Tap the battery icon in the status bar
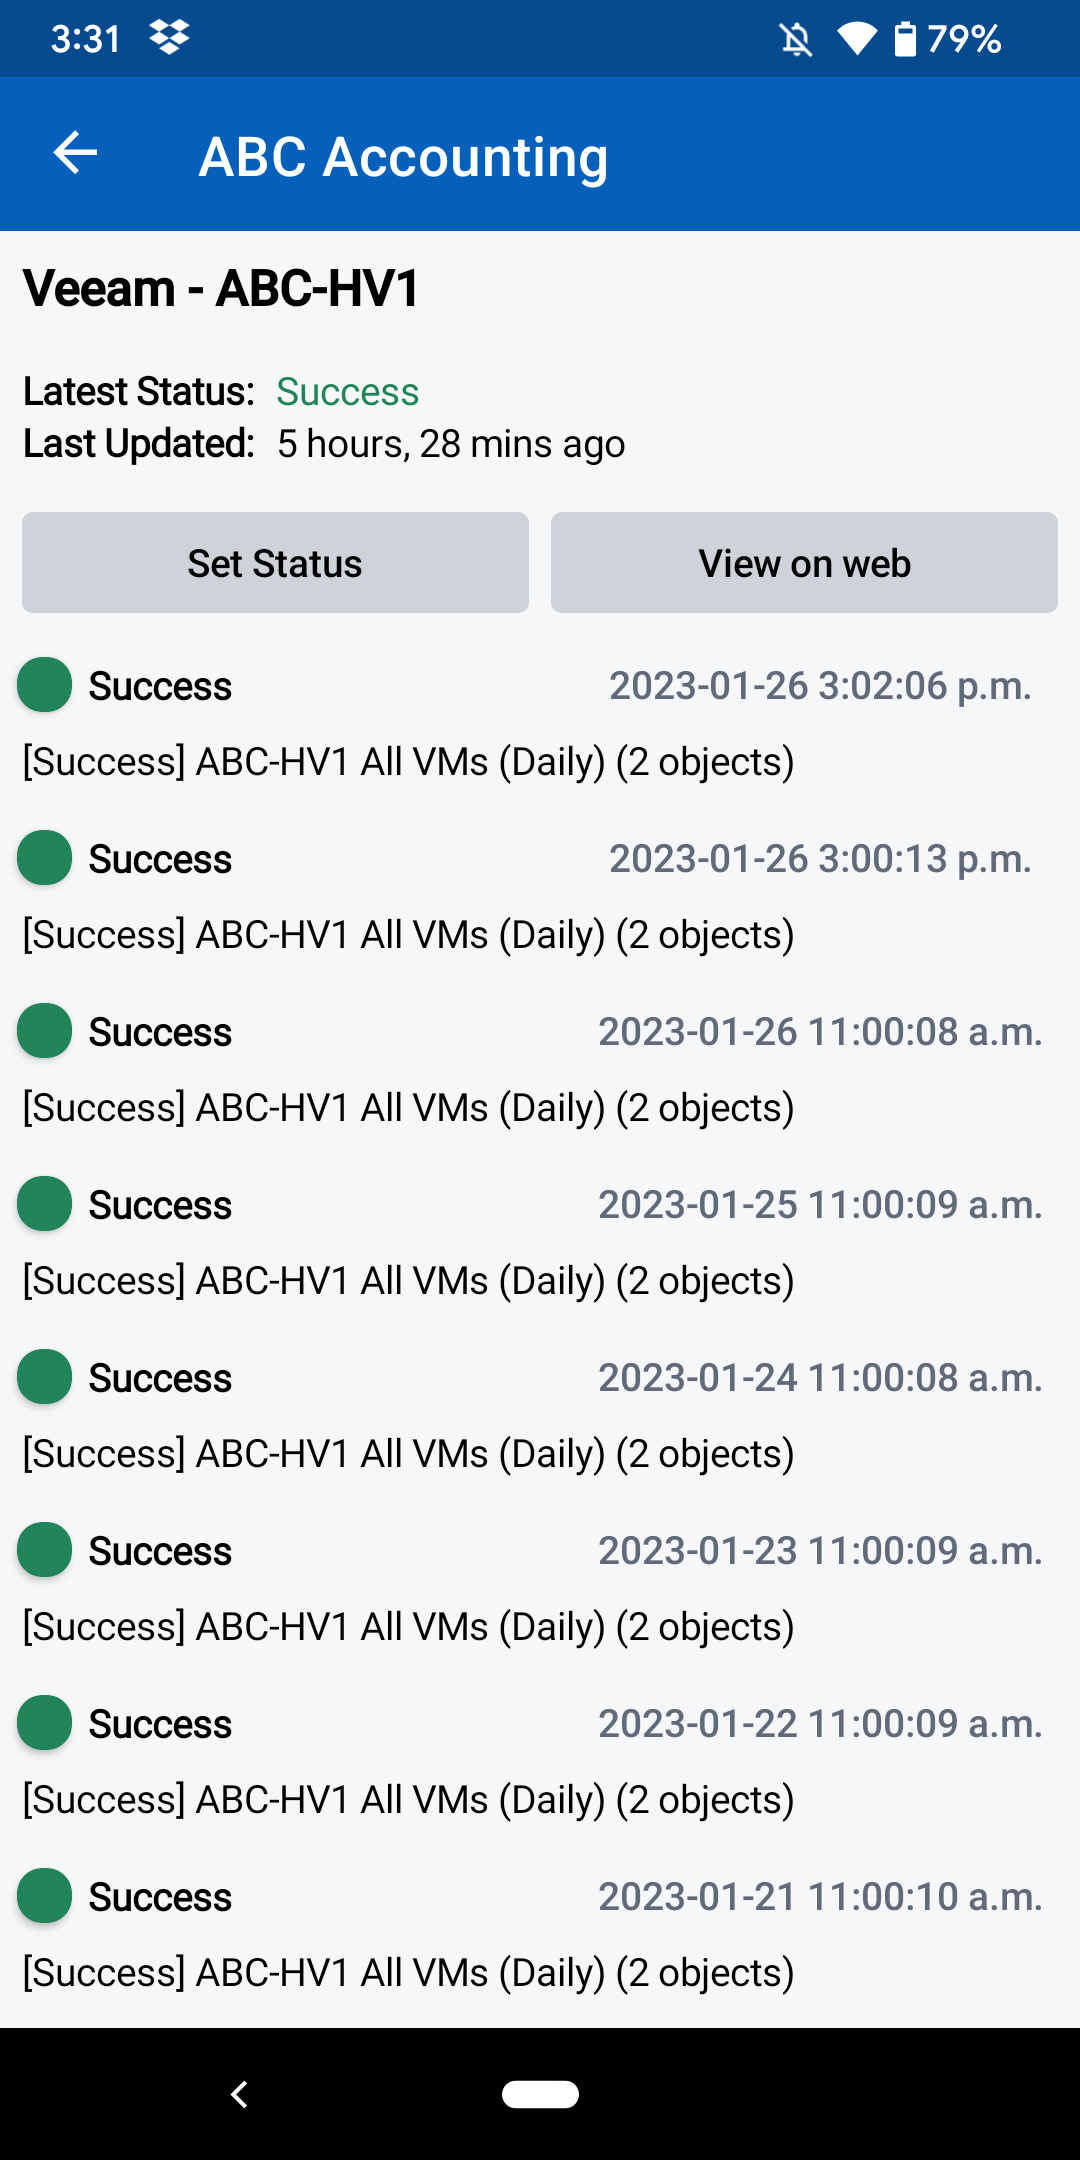The image size is (1080, 2160). click(904, 40)
